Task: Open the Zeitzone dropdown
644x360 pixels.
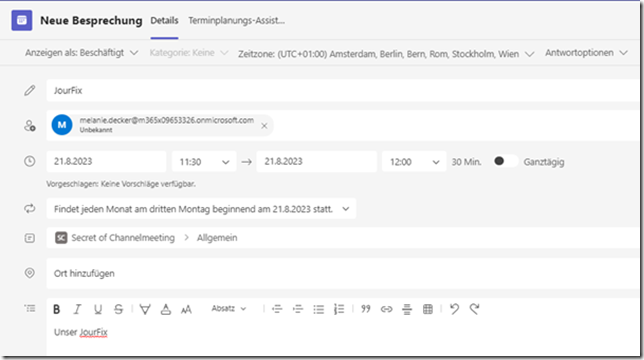Action: [x=386, y=54]
